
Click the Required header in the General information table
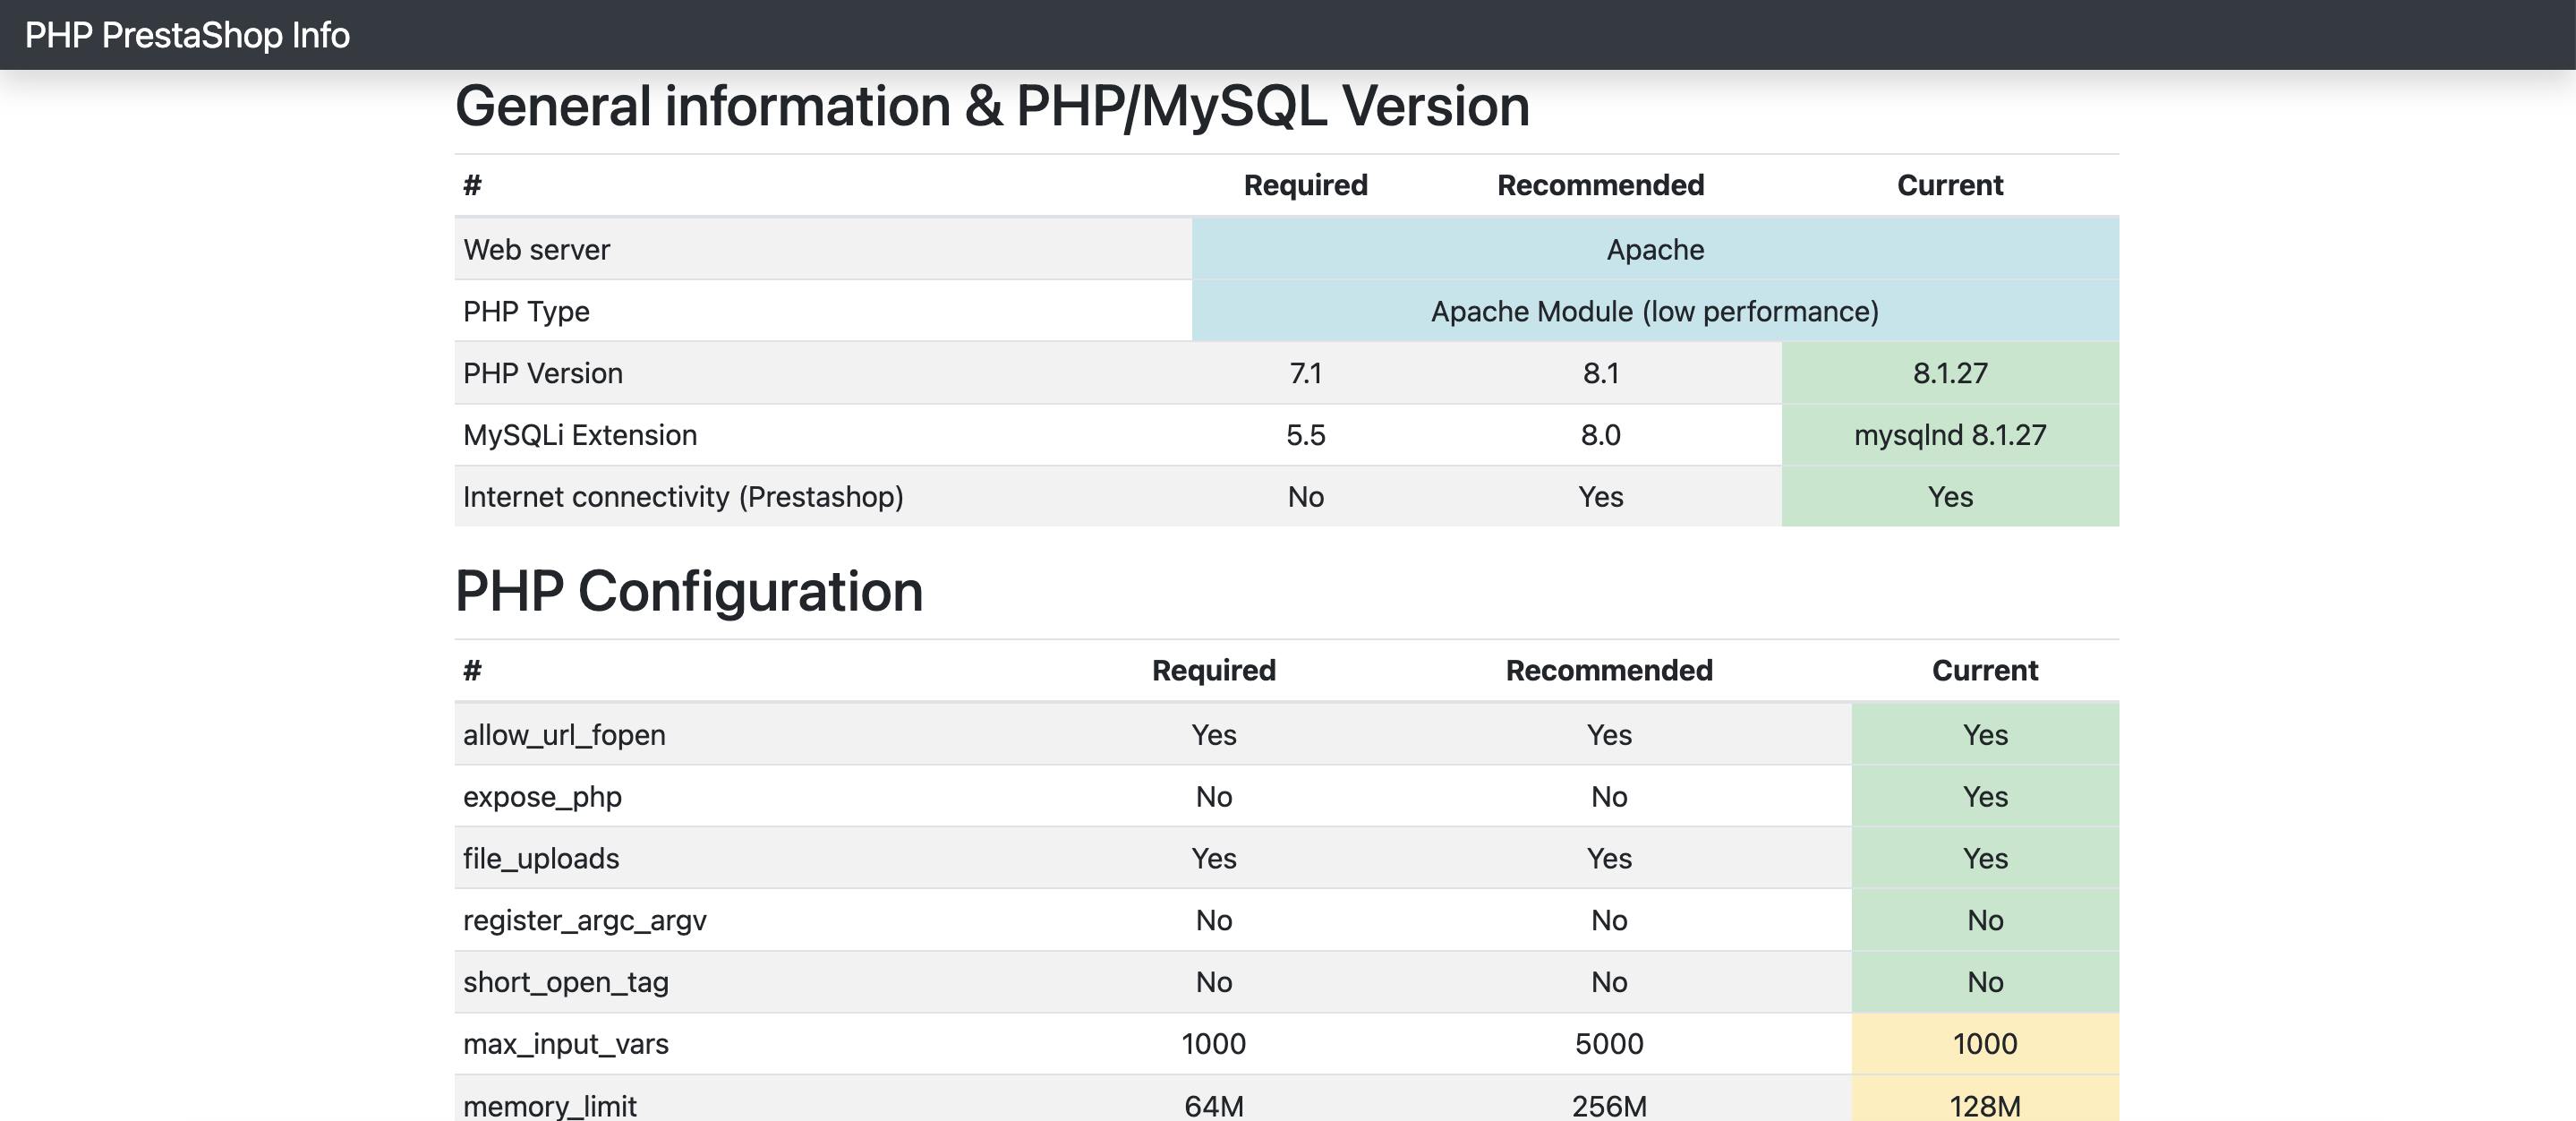coord(1305,185)
